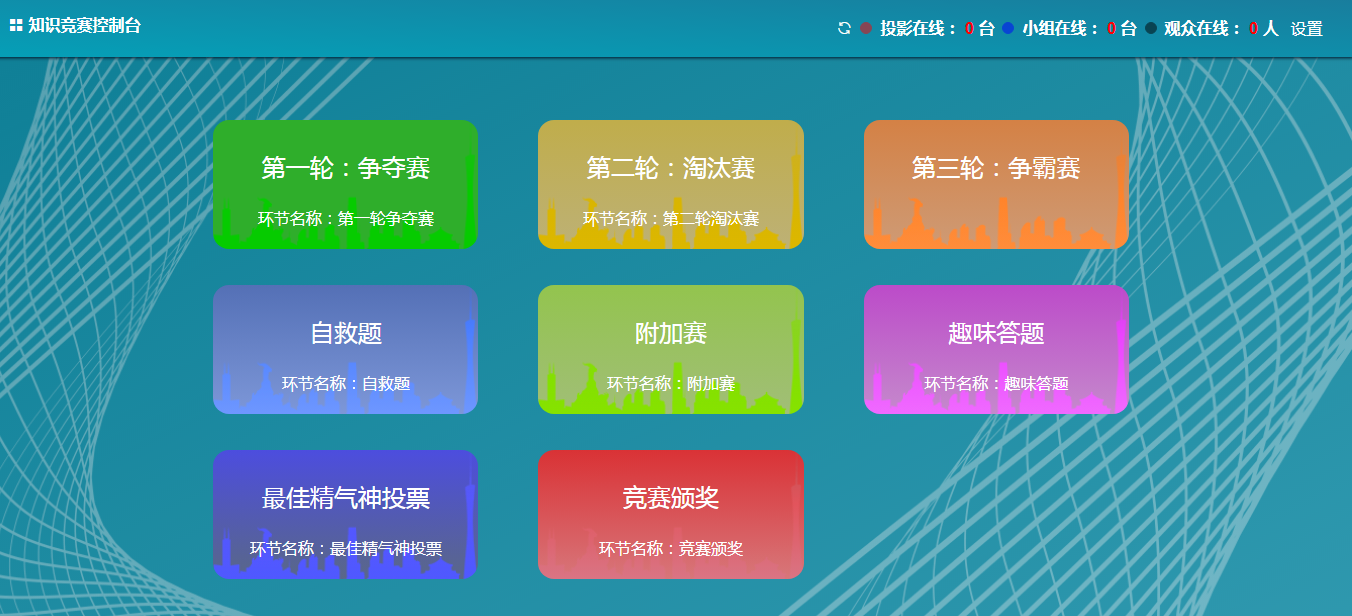Click the 观众在线 status label
This screenshot has height=616, width=1352.
coord(1202,29)
